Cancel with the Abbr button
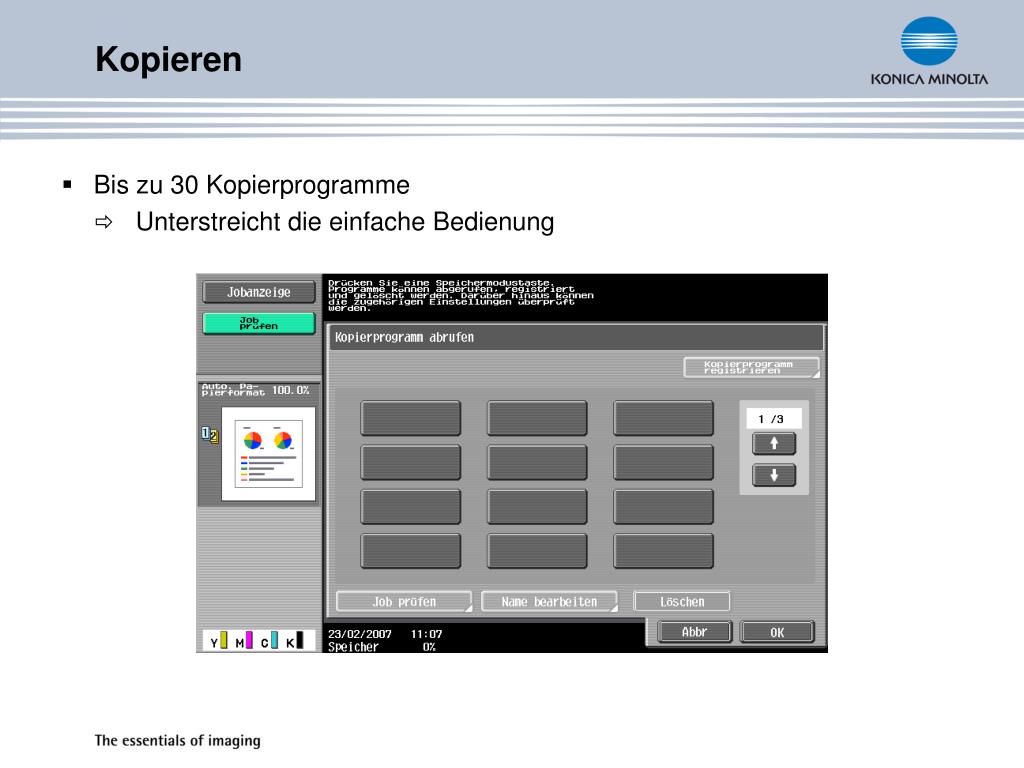1024x768 pixels. (x=694, y=632)
